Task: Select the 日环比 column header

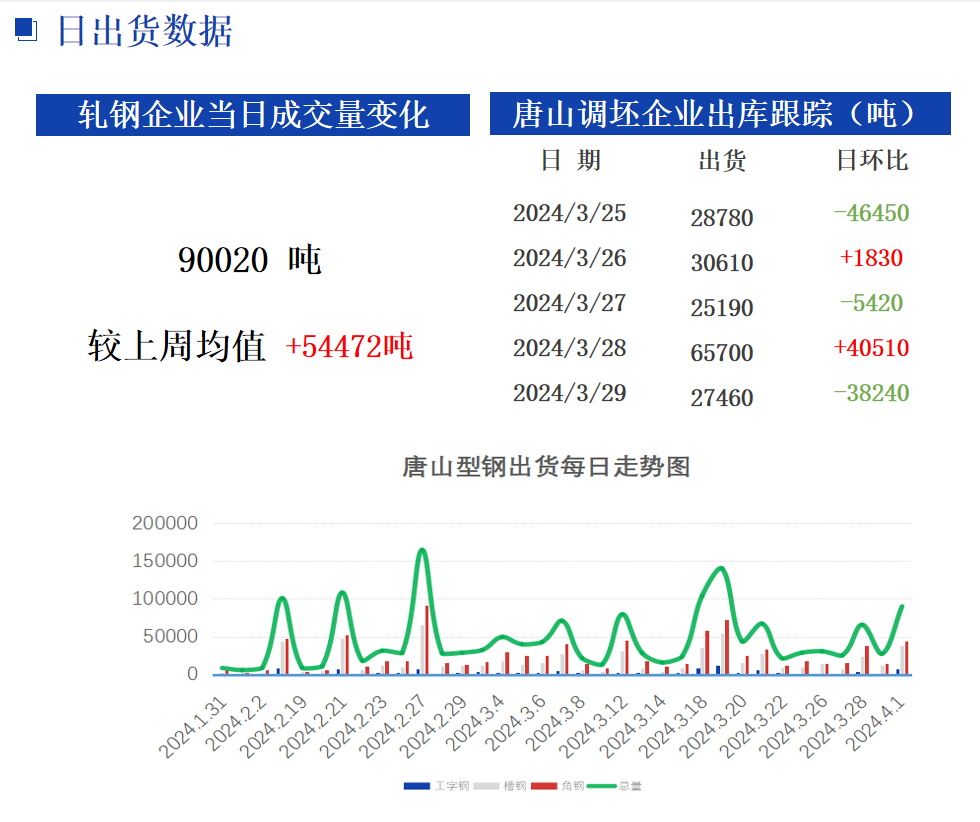Action: pos(871,160)
